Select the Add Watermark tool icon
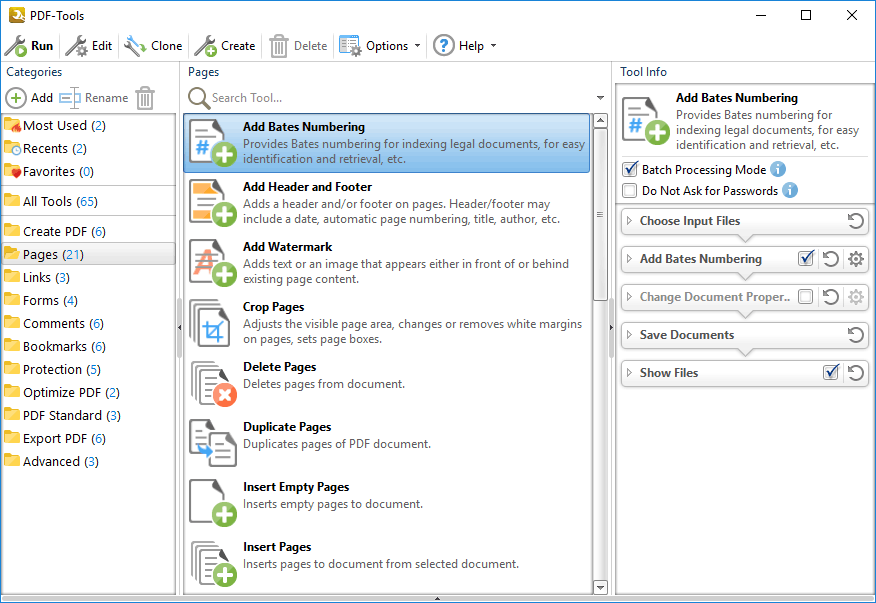Image resolution: width=876 pixels, height=603 pixels. tap(212, 263)
